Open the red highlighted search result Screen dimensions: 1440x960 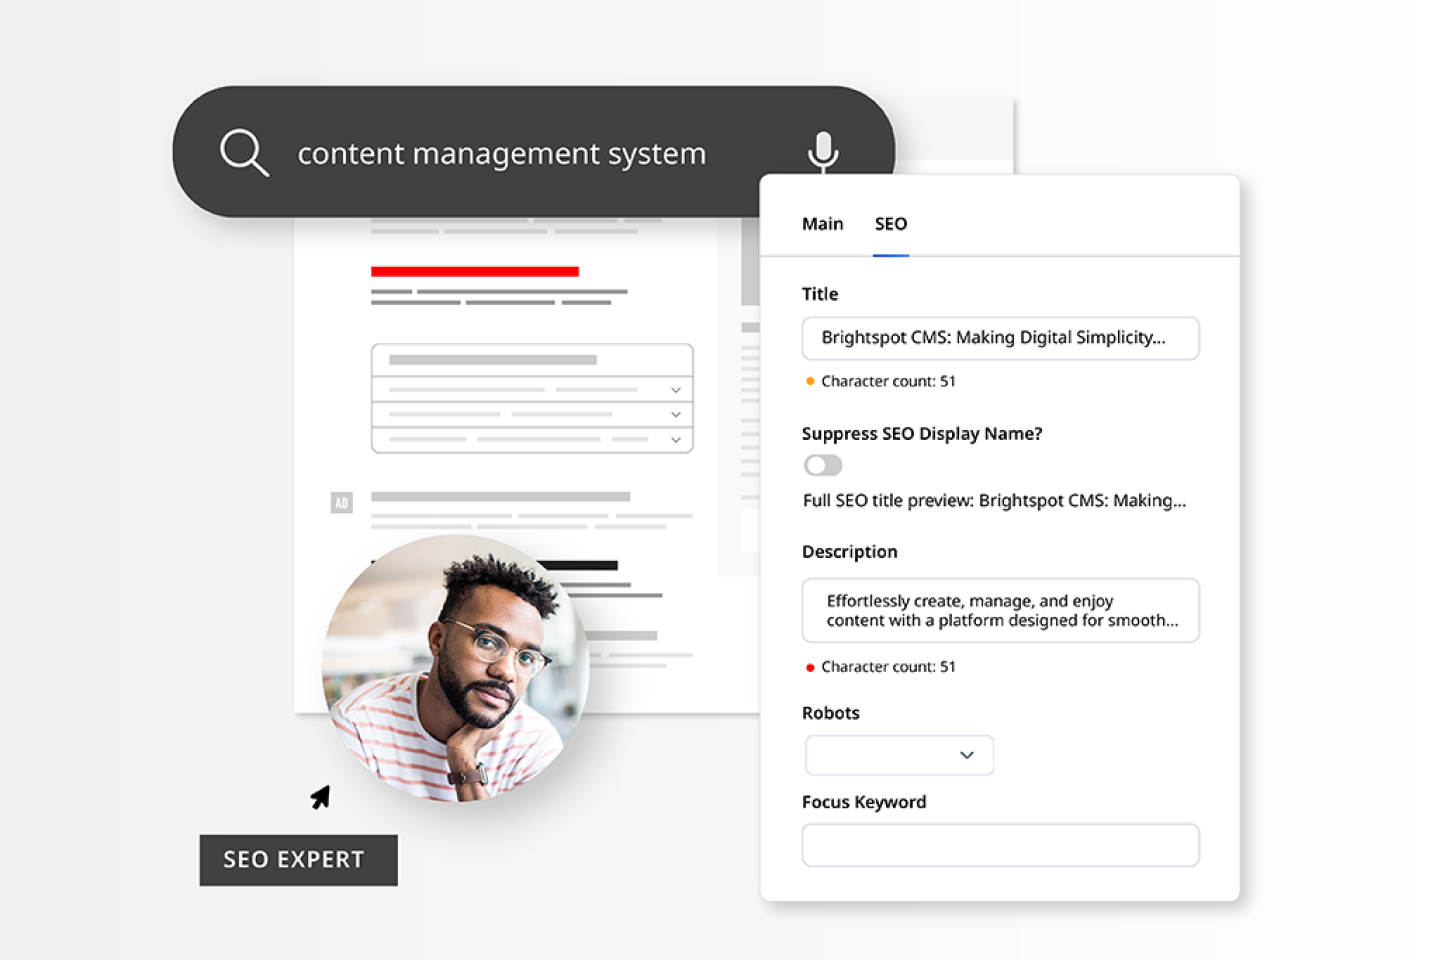[475, 271]
